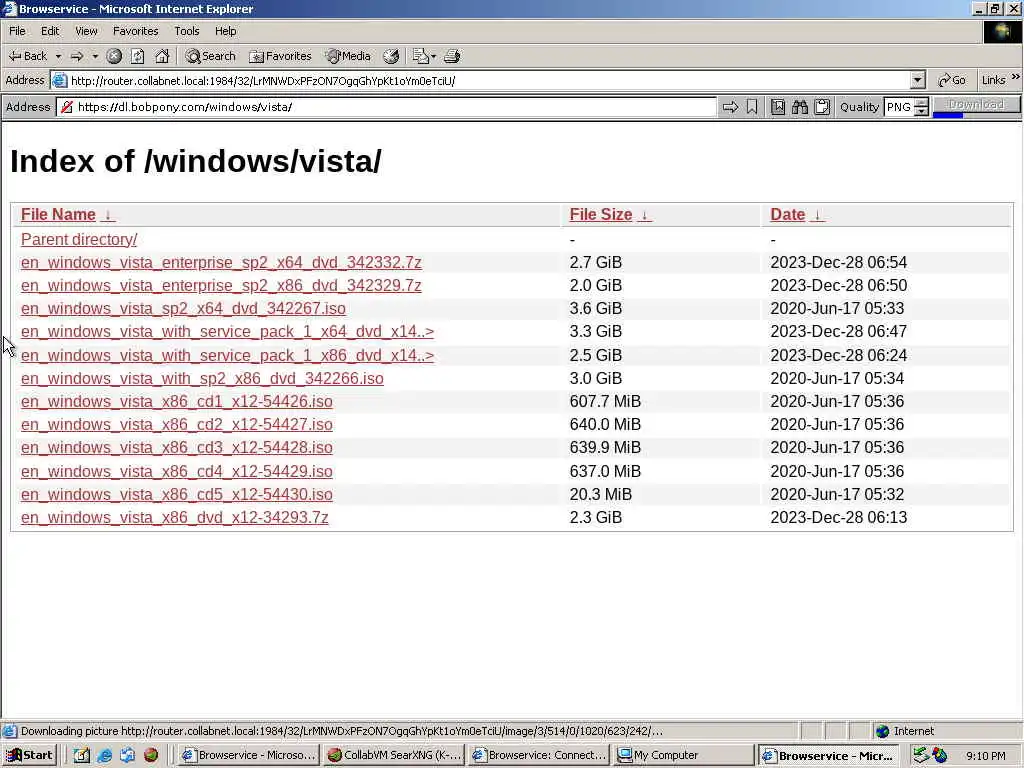Open the IE Search pane
Image resolution: width=1024 pixels, height=768 pixels.
pyautogui.click(x=210, y=56)
